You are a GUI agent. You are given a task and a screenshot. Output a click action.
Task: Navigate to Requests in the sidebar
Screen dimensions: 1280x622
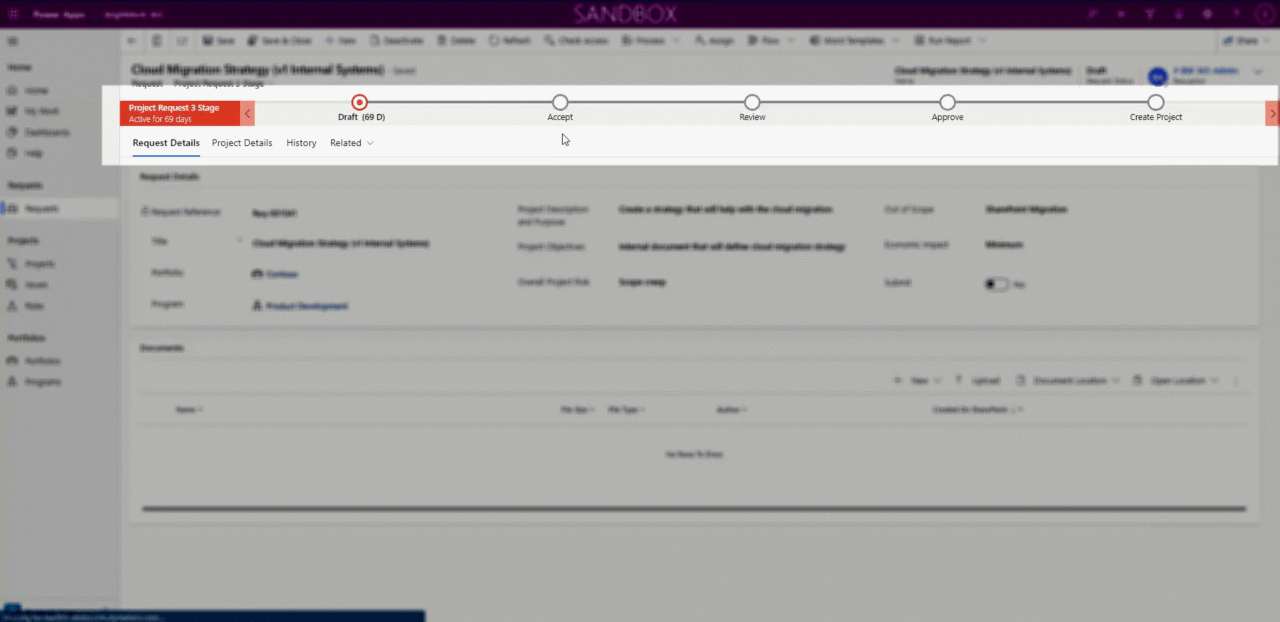[x=45, y=208]
